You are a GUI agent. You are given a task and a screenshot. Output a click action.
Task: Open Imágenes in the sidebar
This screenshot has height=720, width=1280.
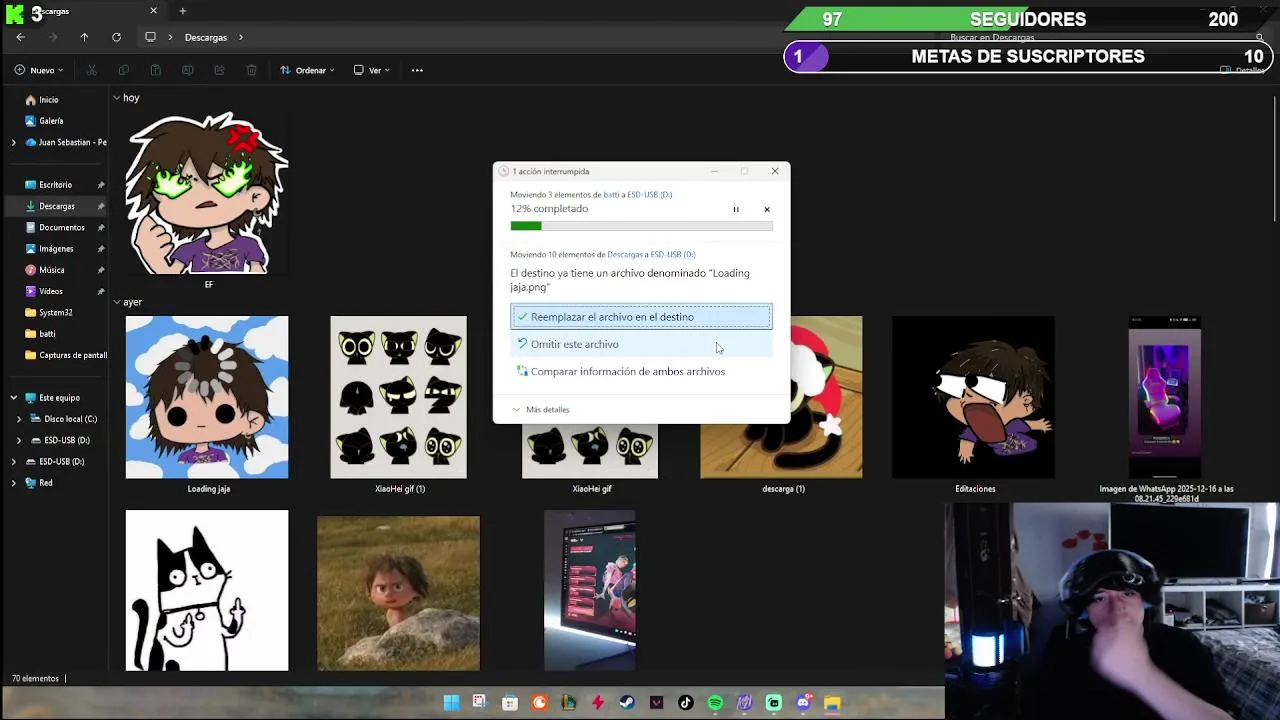[56, 249]
